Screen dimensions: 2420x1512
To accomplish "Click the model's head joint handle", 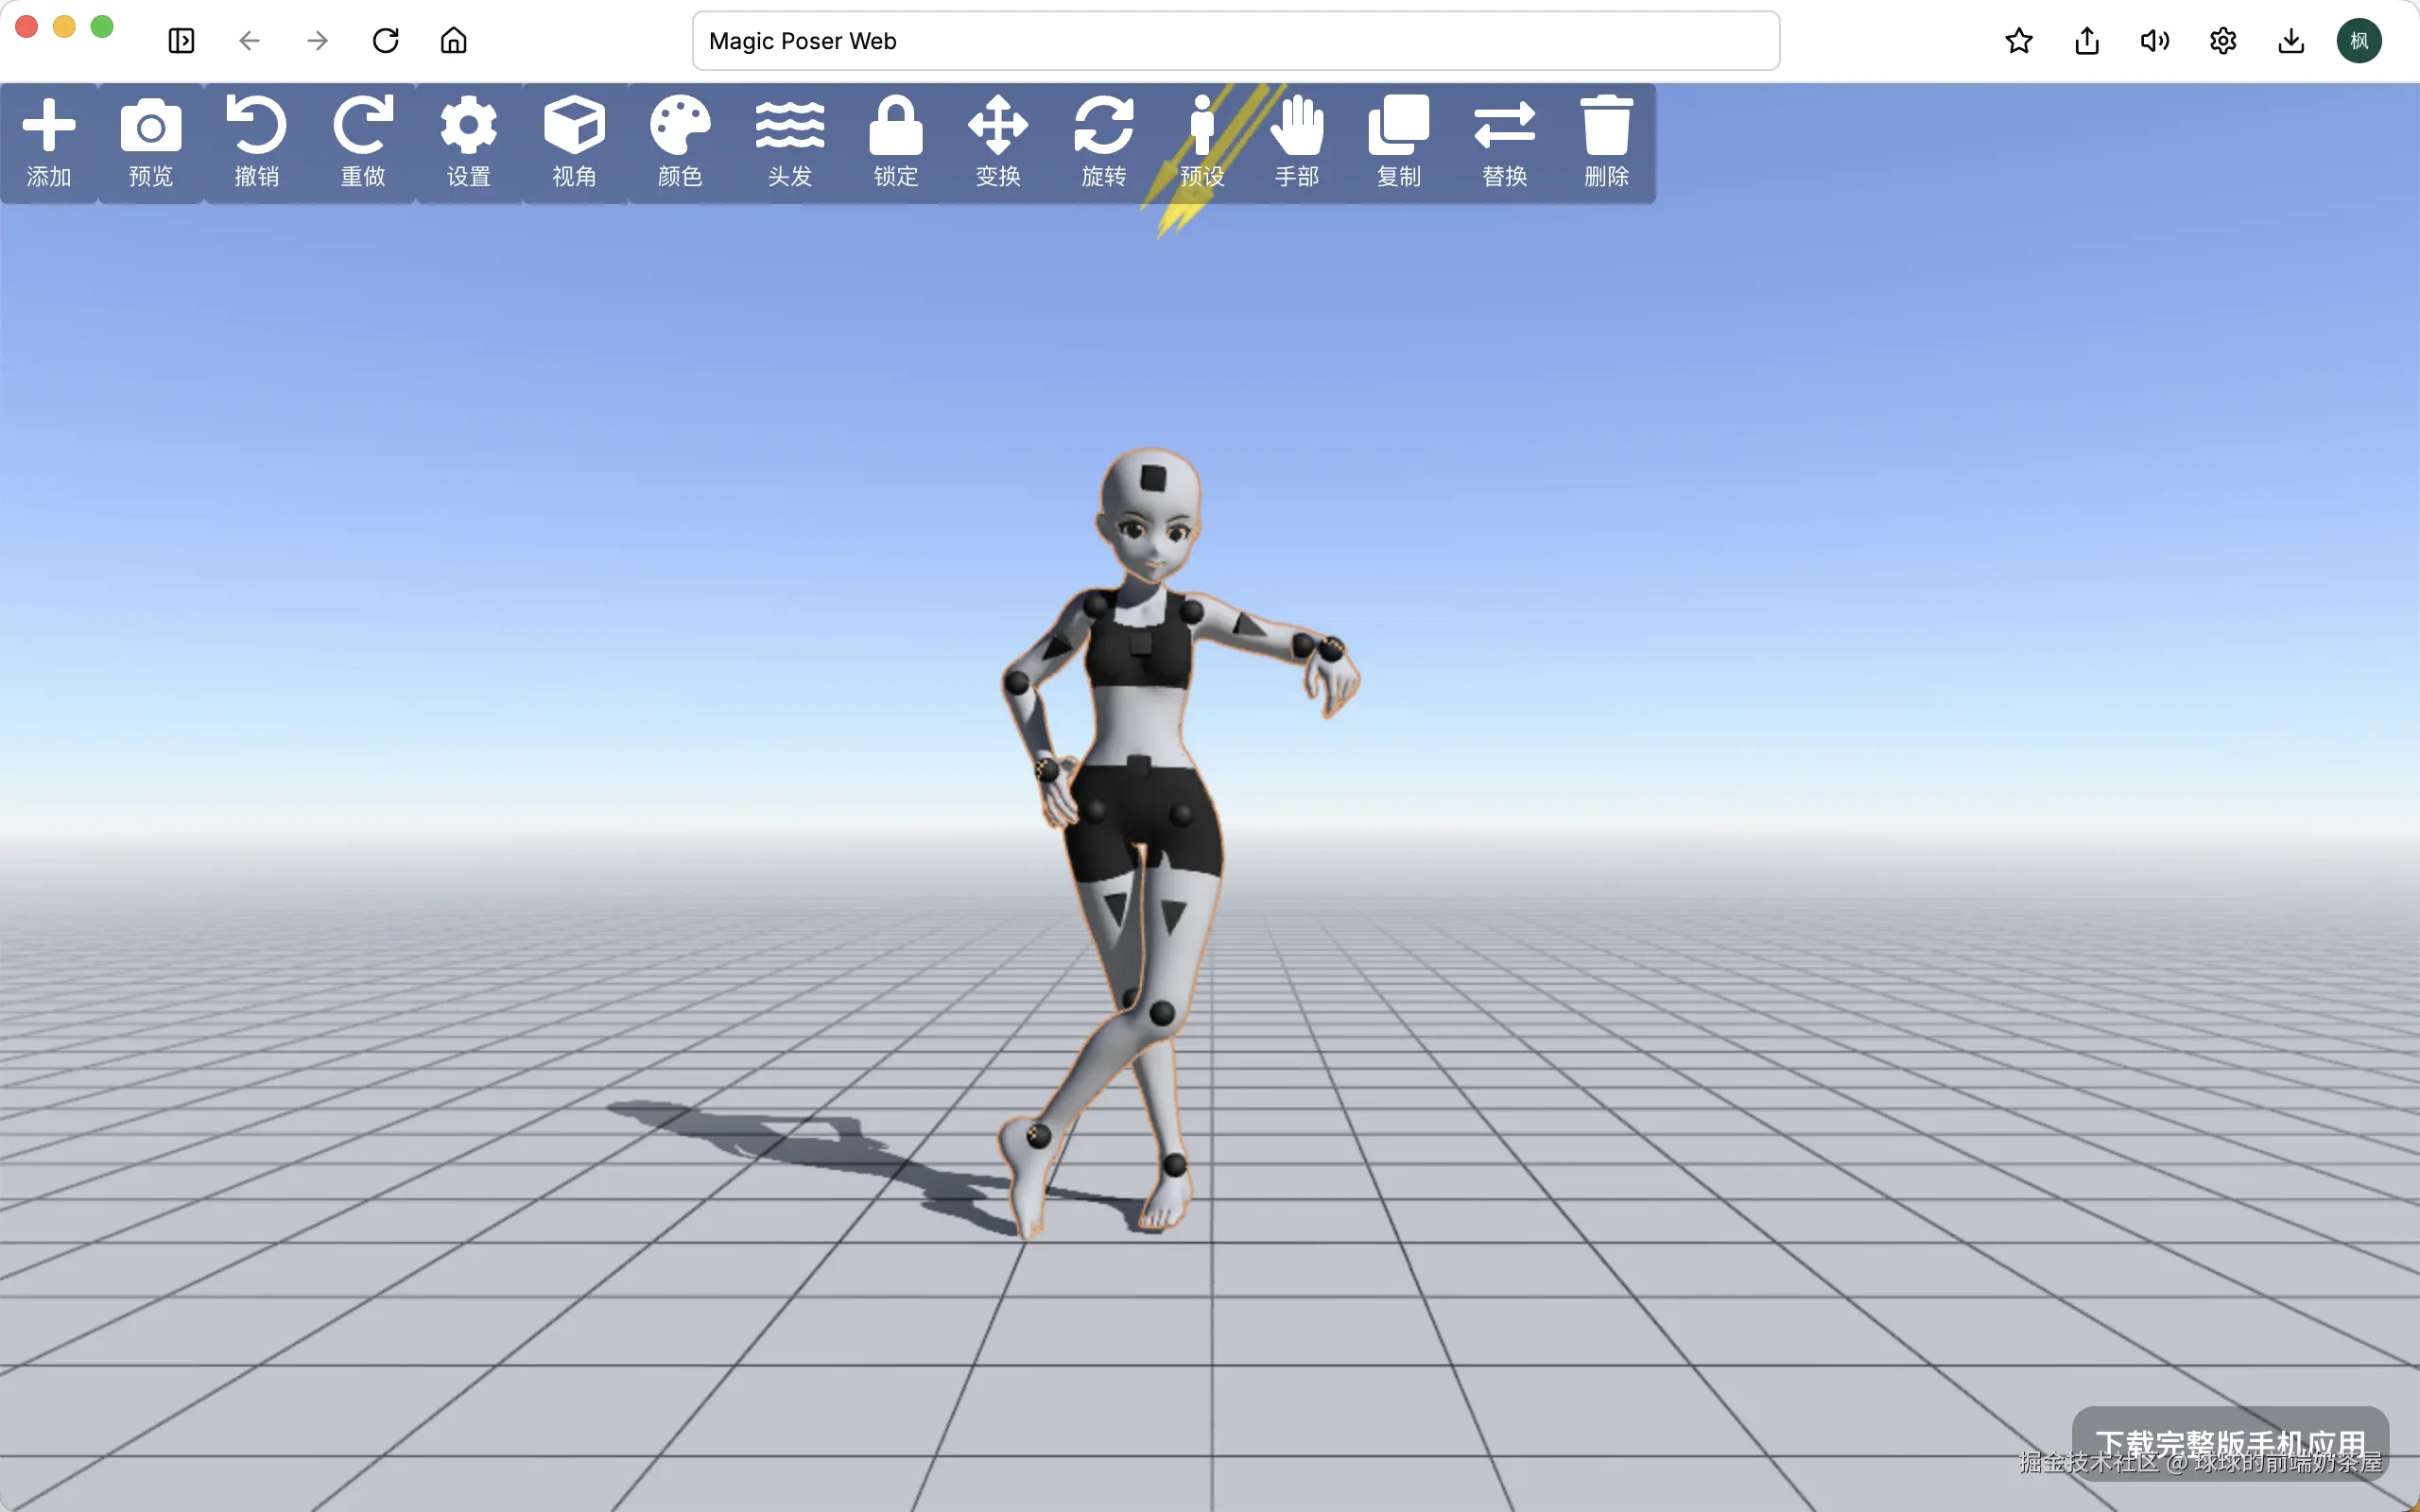I will coord(1153,478).
